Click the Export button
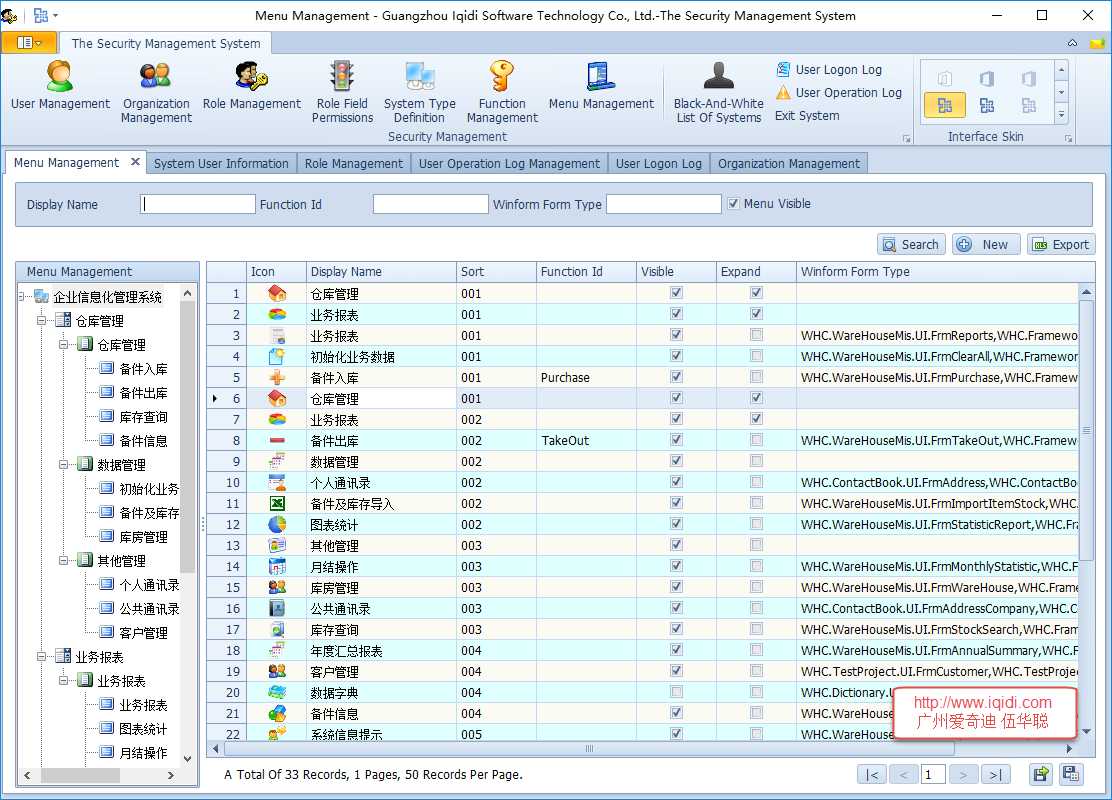Viewport: 1112px width, 800px height. coord(1061,245)
